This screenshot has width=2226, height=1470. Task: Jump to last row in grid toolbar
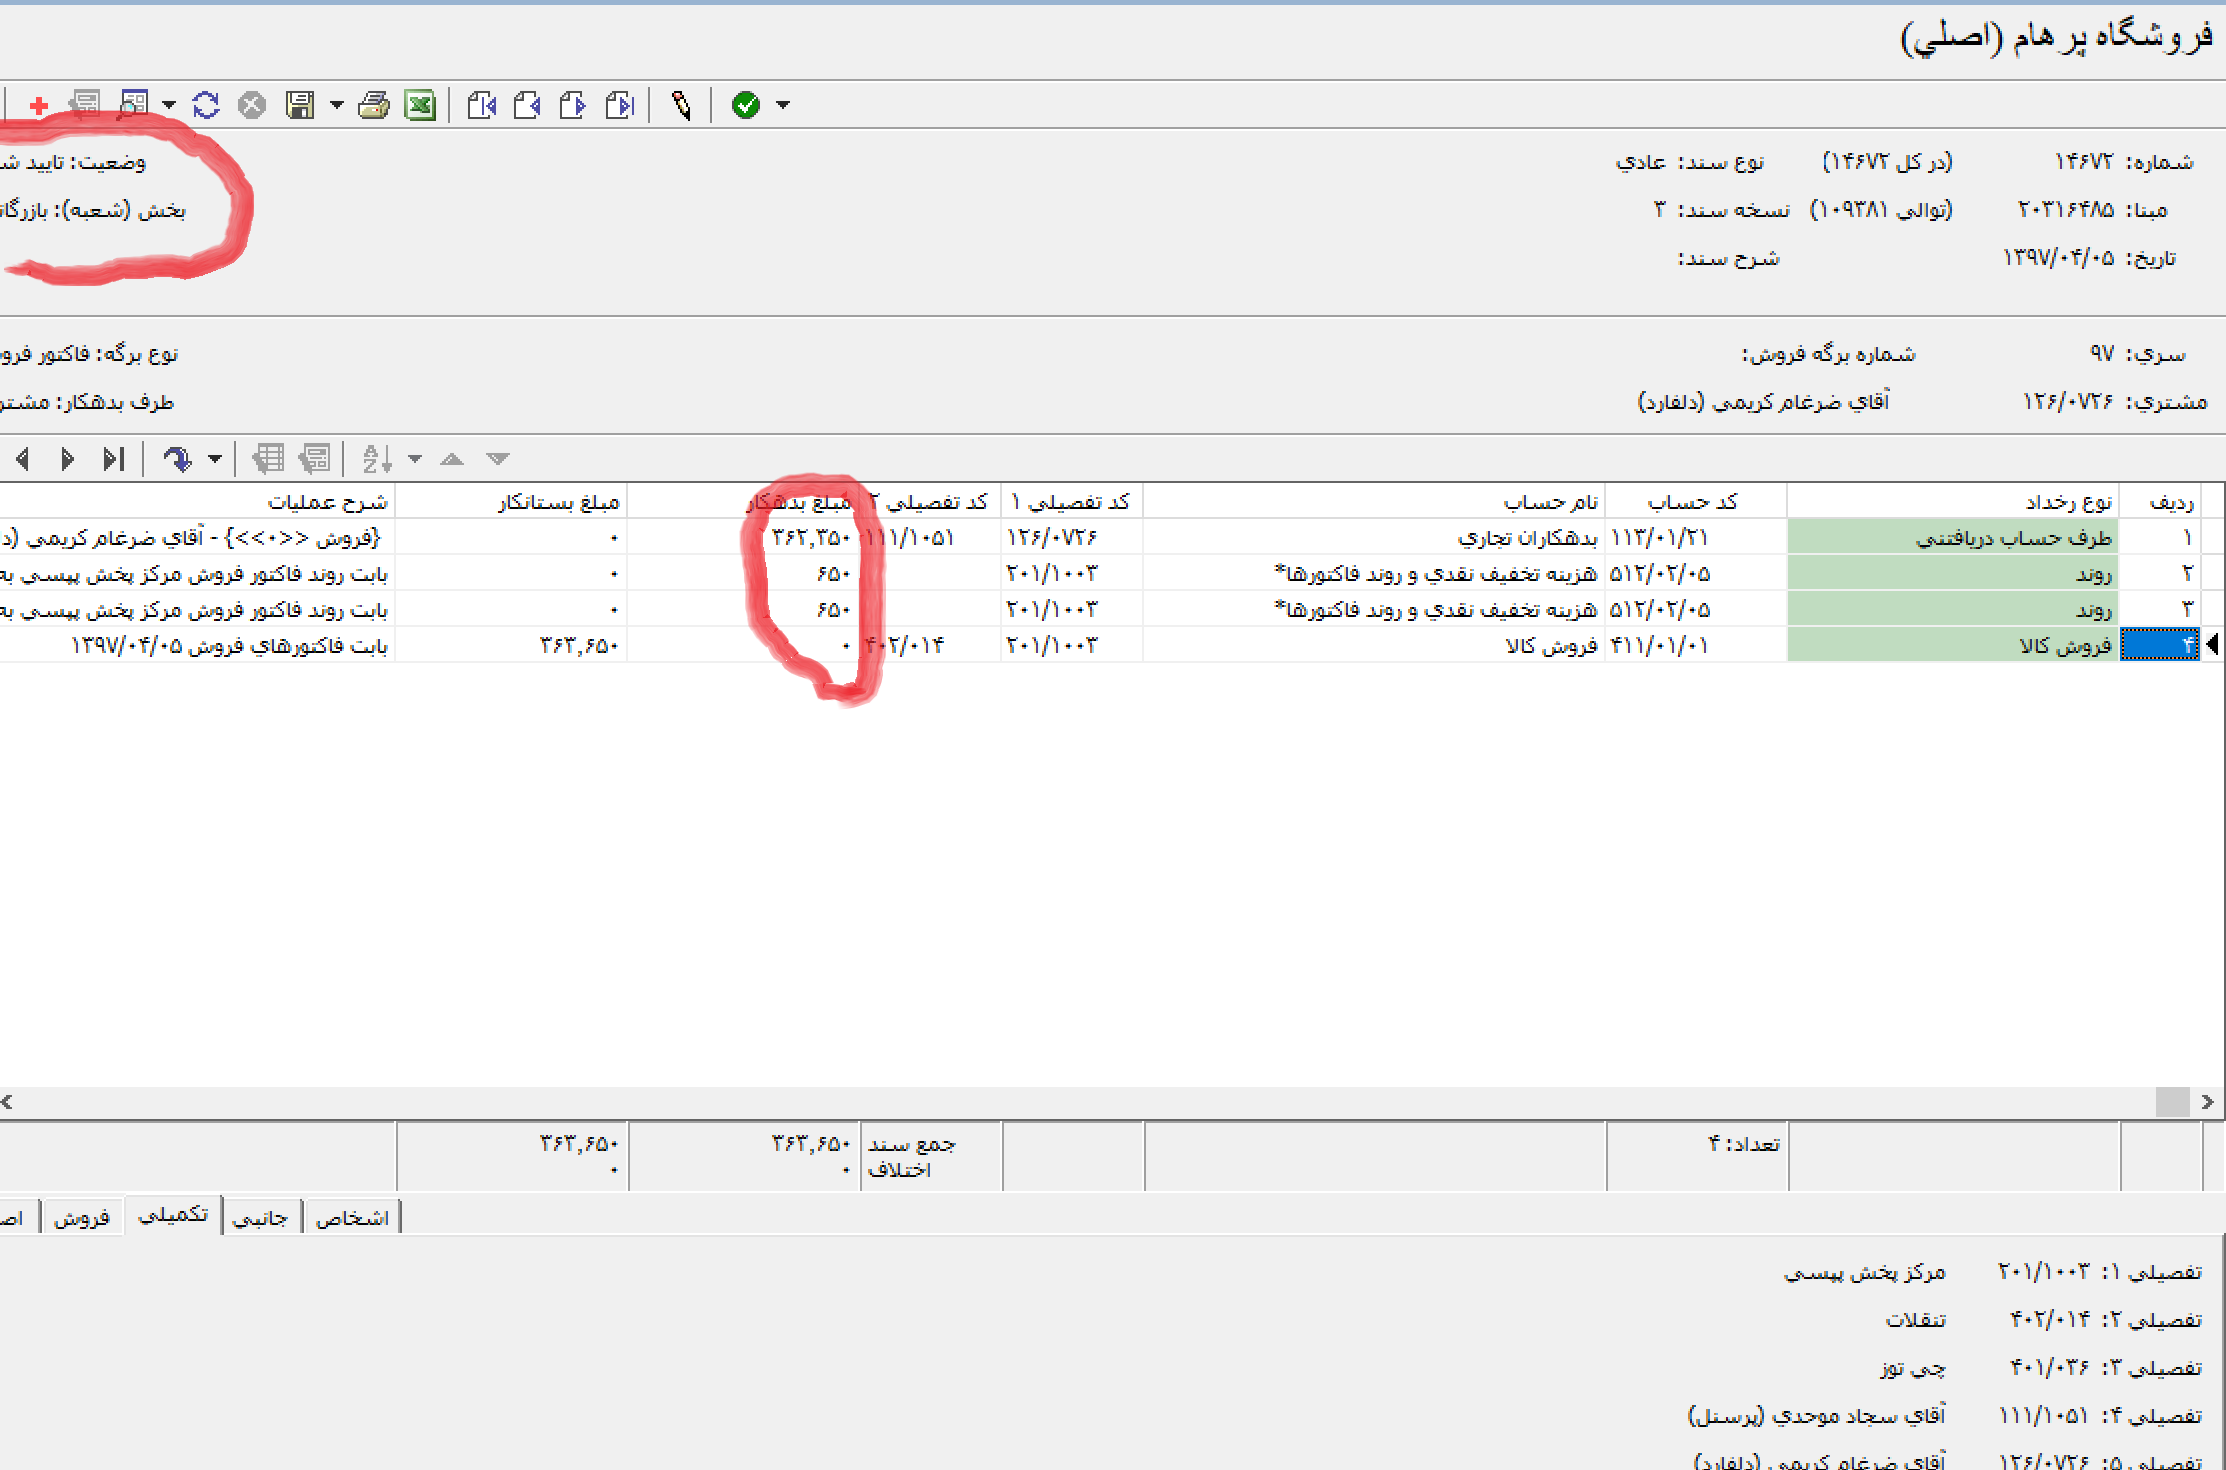pyautogui.click(x=113, y=459)
